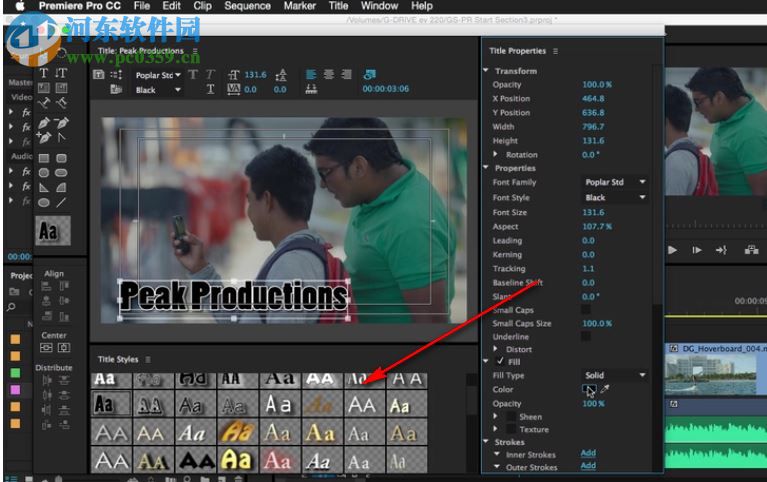Click the green label color in Project panel

point(15,373)
